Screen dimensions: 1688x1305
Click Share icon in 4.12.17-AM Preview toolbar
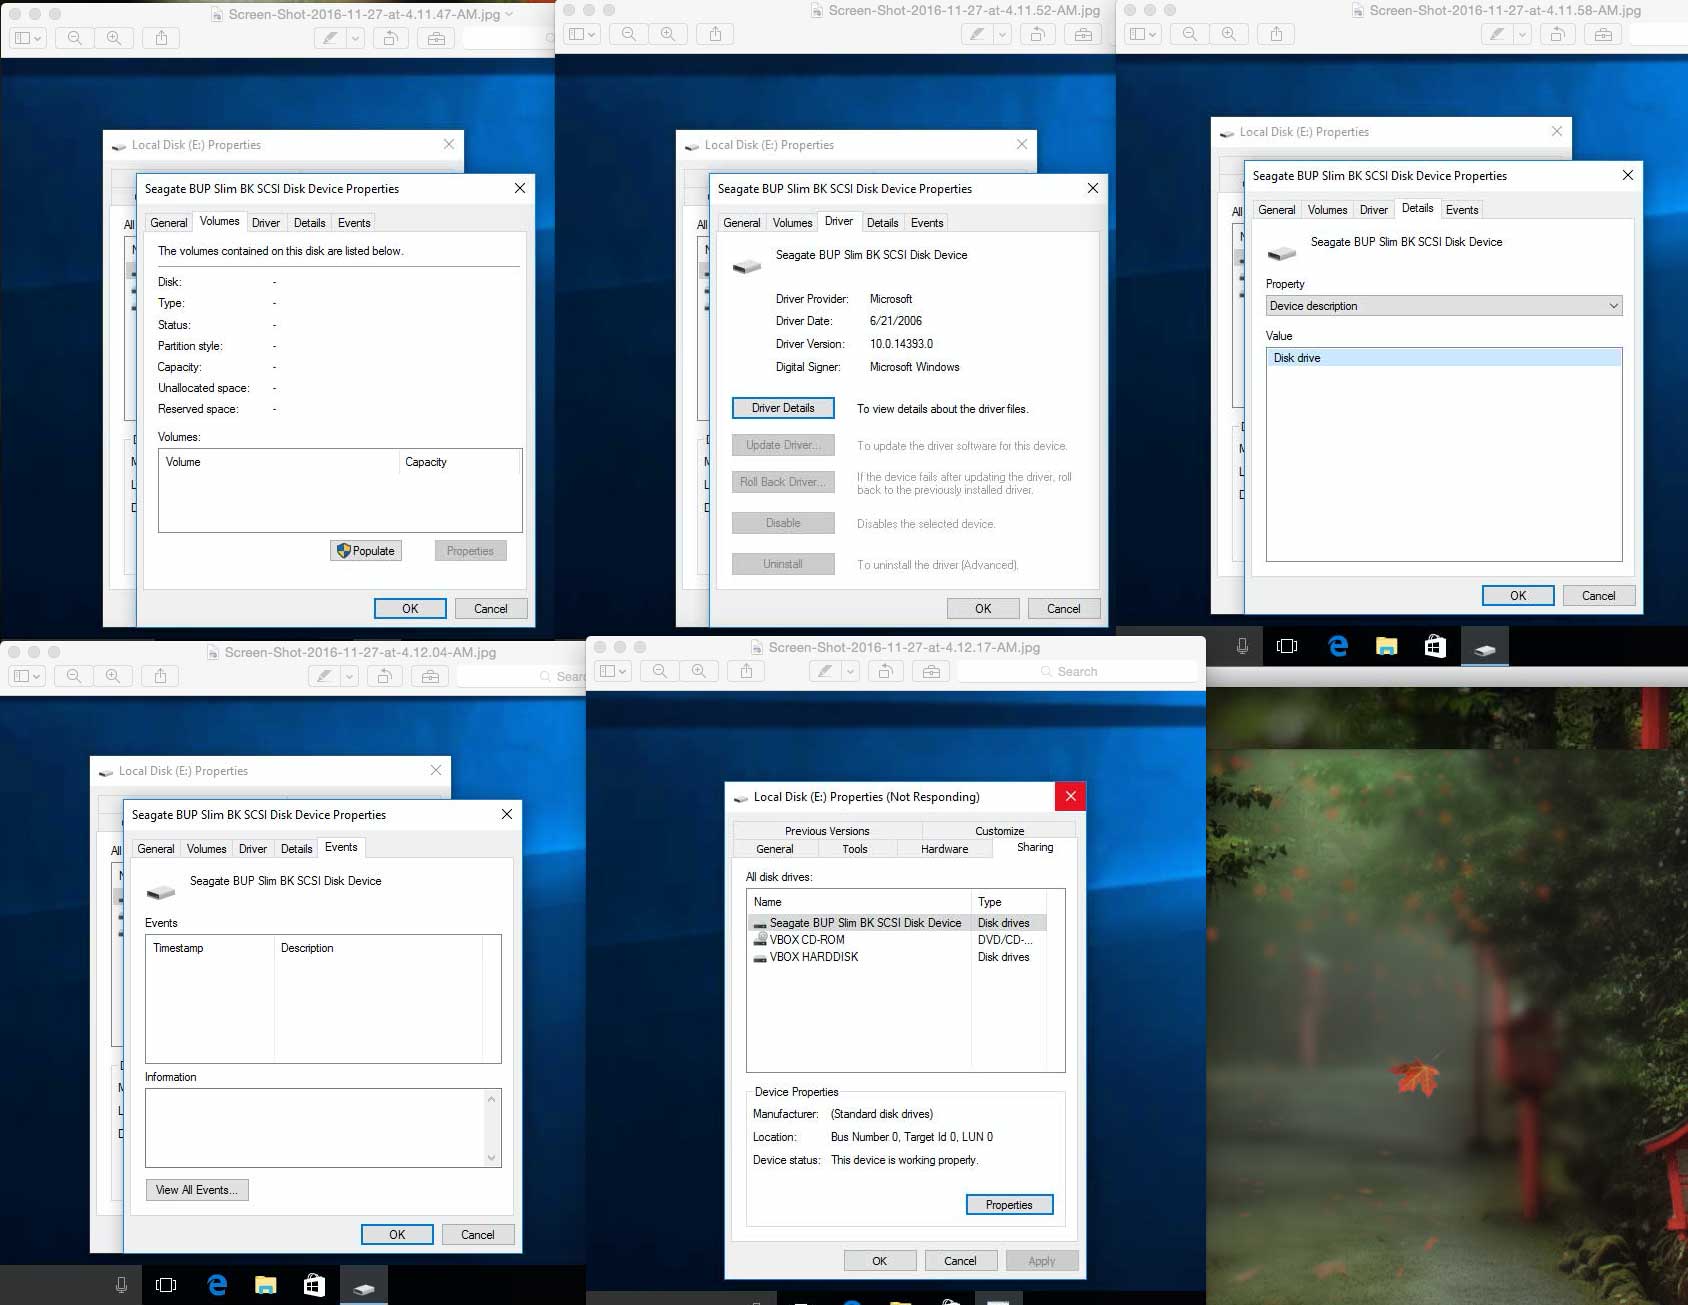point(746,671)
